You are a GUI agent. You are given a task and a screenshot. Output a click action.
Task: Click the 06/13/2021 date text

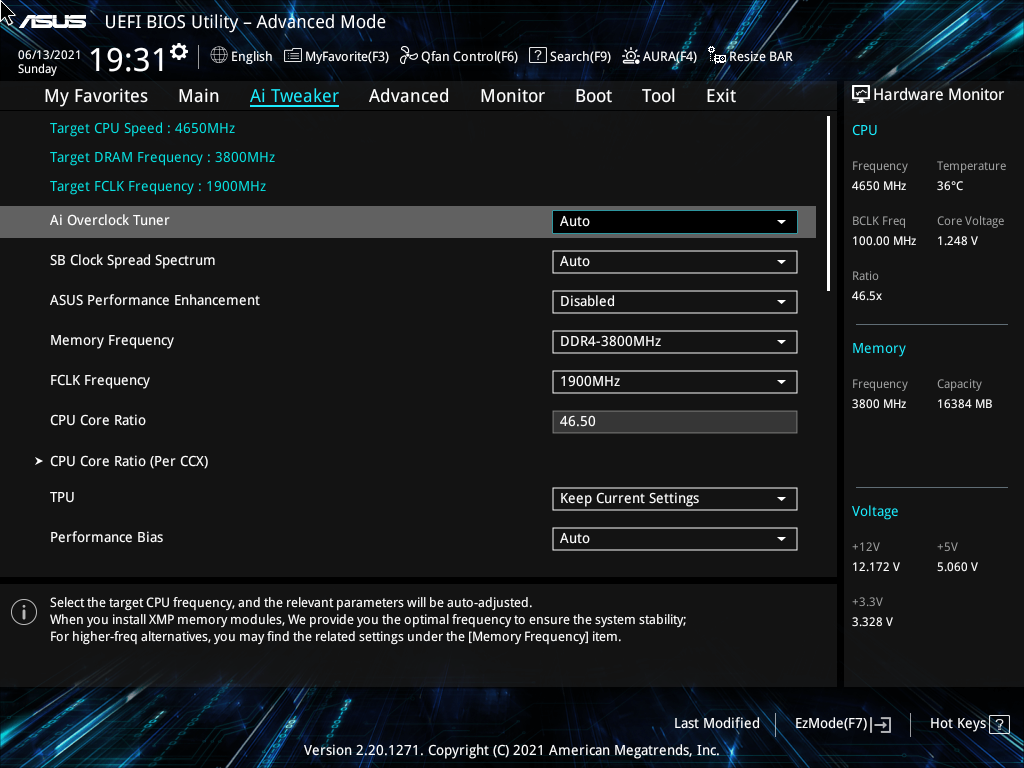click(x=49, y=55)
